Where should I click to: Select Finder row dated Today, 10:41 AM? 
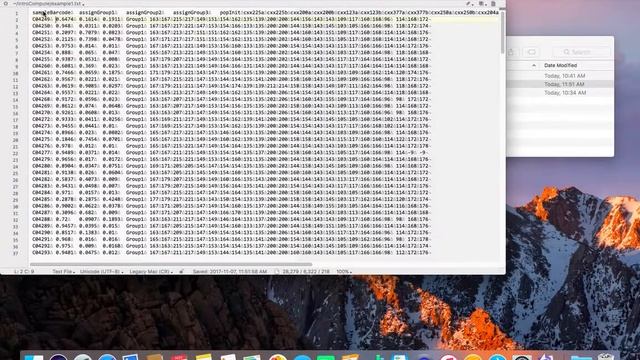click(560, 76)
